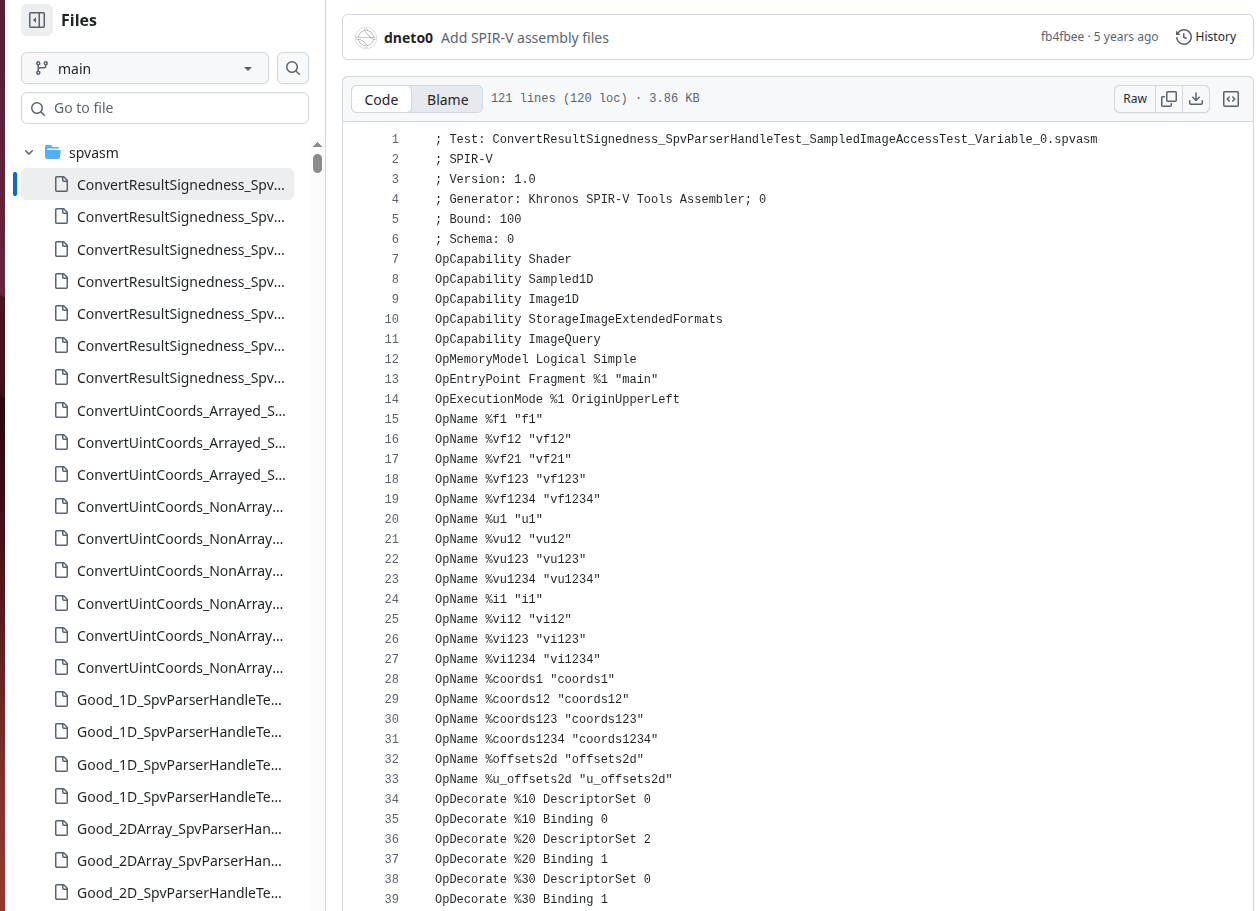The image size is (1256, 911).
Task: Collapse the spvasm folder chevron
Action: tap(29, 153)
